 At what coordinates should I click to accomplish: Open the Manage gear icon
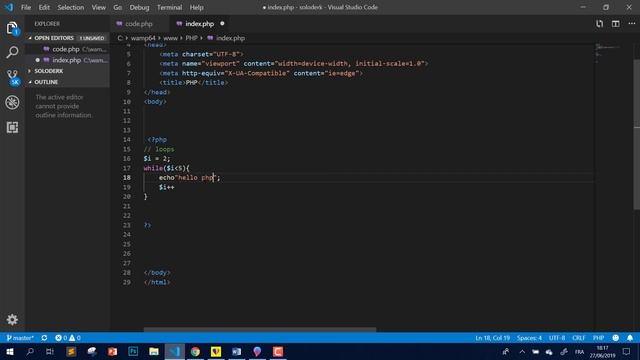(x=12, y=319)
